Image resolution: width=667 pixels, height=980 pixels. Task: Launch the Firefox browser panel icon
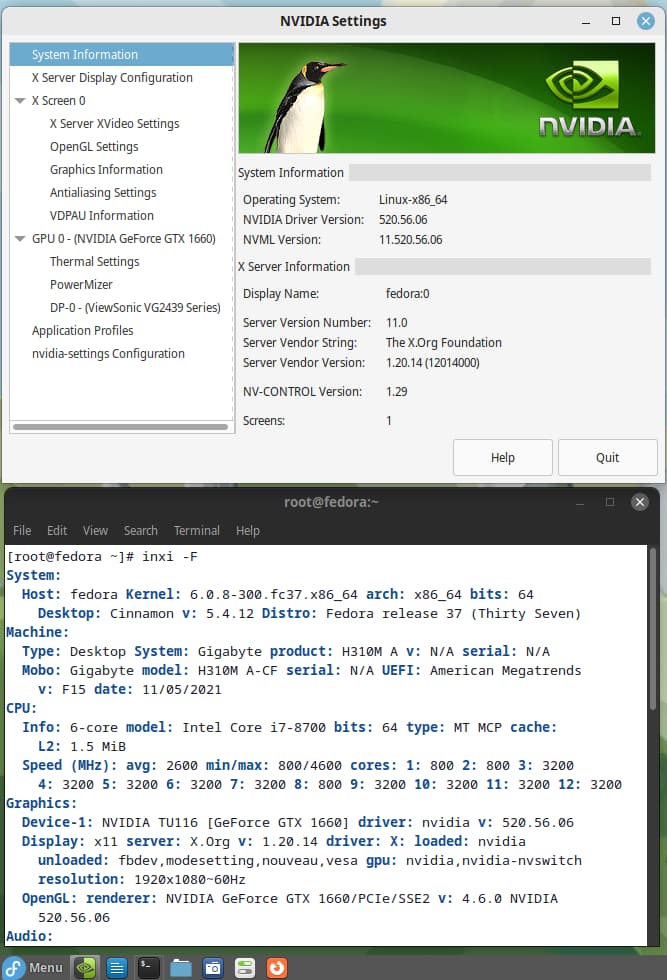[276, 968]
